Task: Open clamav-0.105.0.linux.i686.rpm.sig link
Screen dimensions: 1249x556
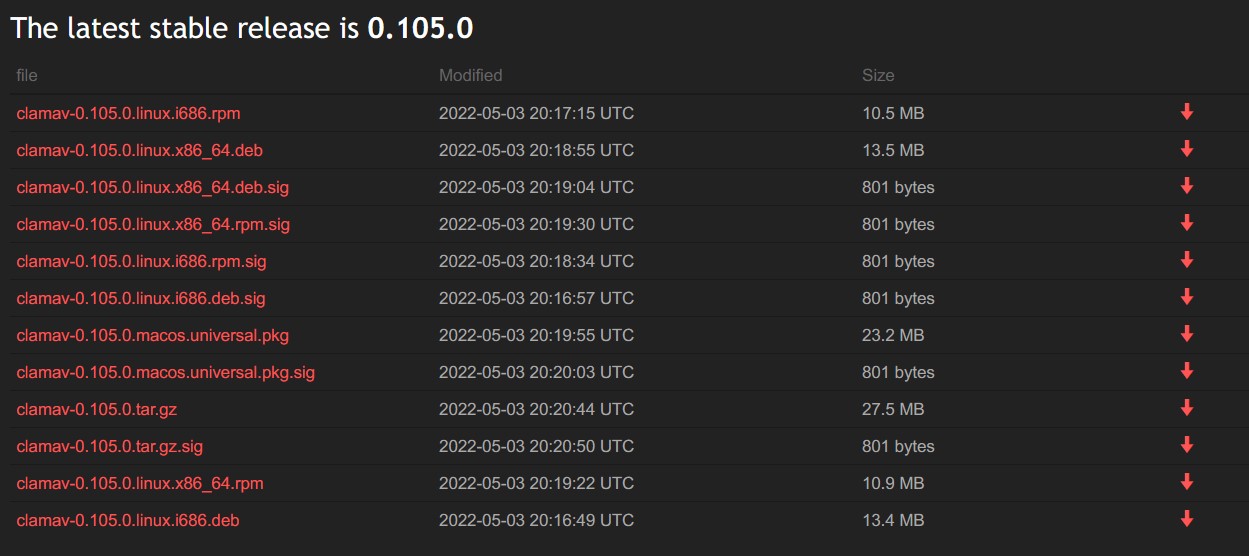Action: [141, 261]
